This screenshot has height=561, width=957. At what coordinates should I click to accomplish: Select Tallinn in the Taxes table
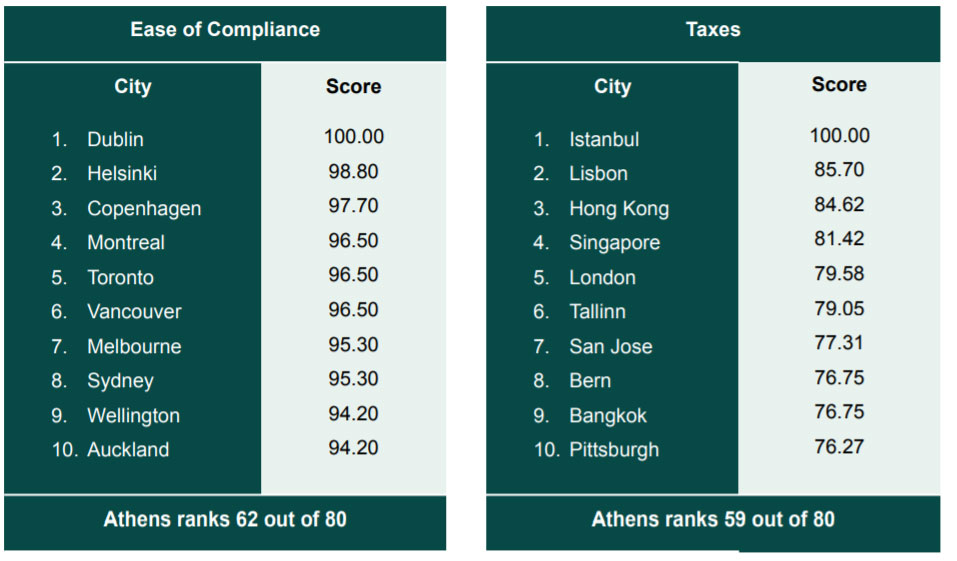tap(598, 311)
